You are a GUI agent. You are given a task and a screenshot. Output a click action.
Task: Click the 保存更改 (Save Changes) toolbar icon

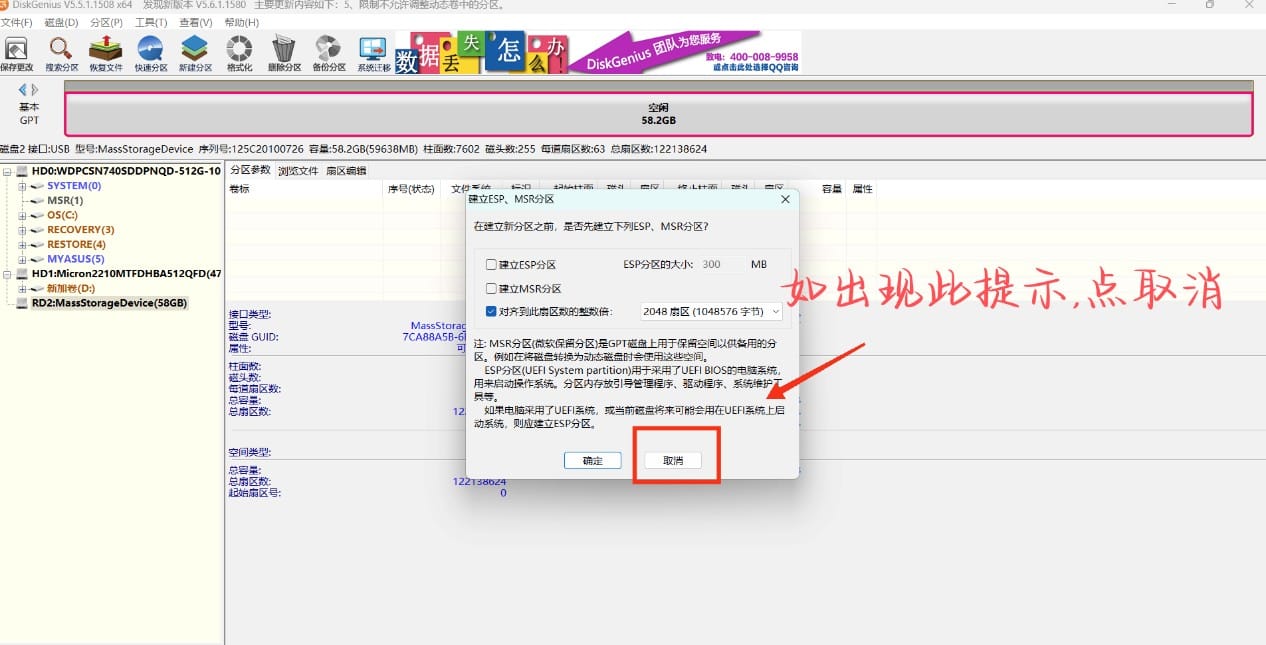point(16,52)
